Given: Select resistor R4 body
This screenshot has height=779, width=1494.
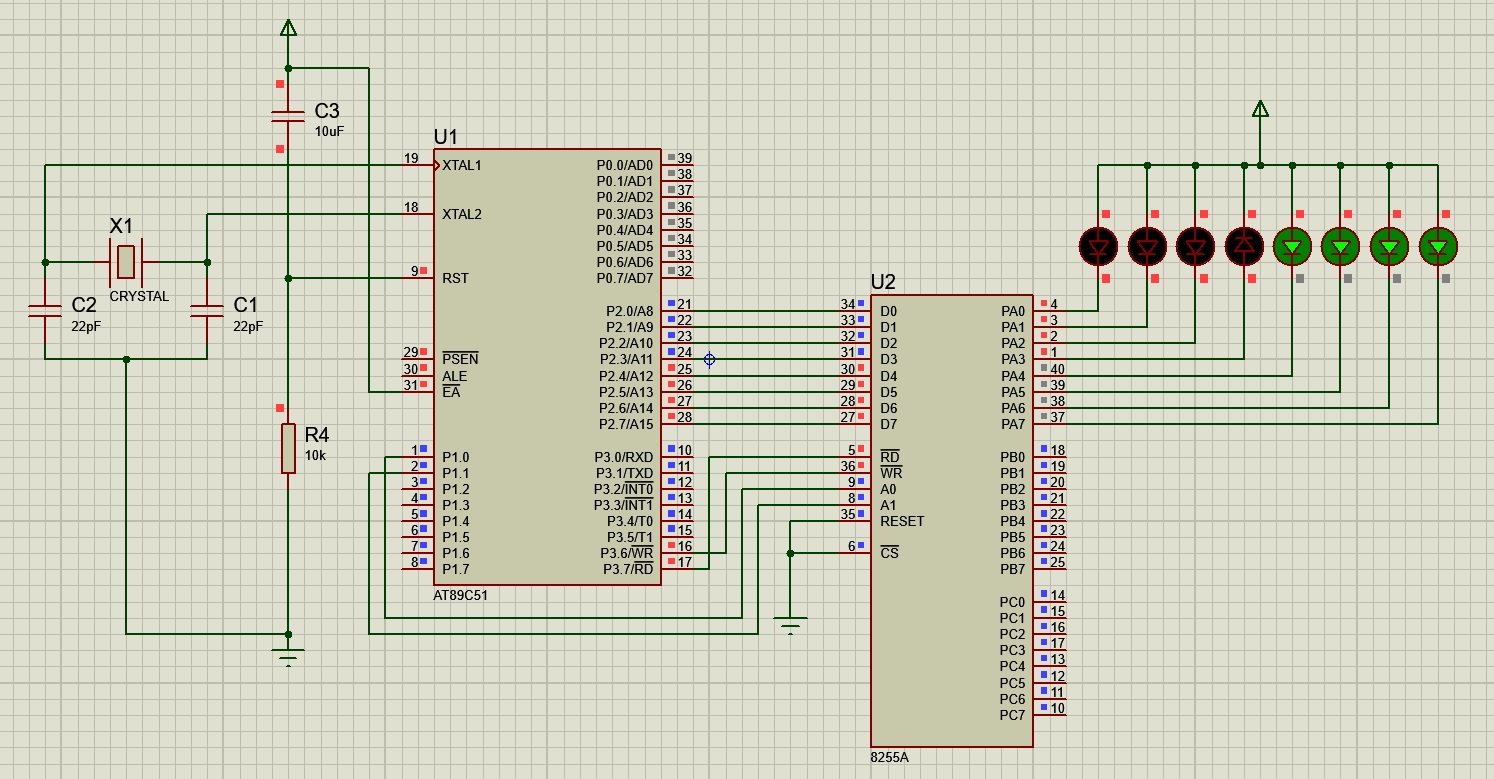Looking at the screenshot, I should click(x=288, y=448).
